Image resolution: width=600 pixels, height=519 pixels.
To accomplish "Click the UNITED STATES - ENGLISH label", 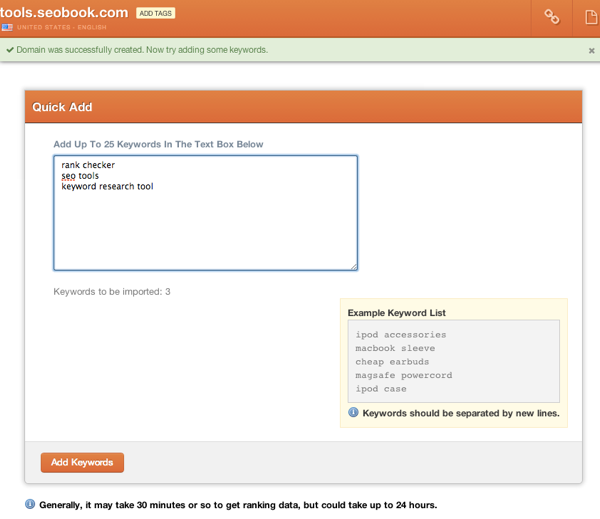I will (x=62, y=27).
